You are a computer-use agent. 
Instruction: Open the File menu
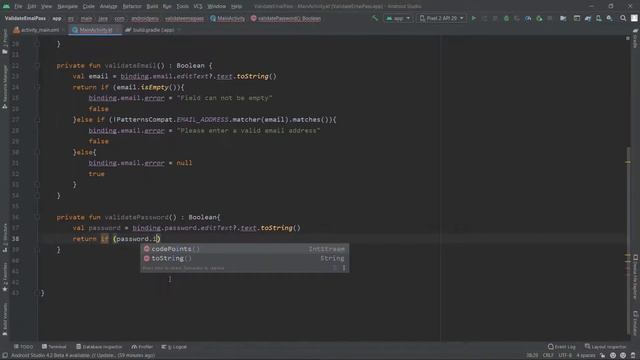[x=18, y=7]
